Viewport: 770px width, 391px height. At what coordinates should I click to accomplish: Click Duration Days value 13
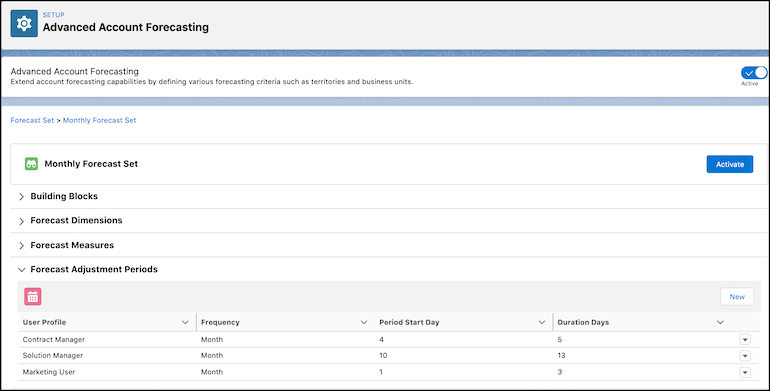(x=561, y=356)
